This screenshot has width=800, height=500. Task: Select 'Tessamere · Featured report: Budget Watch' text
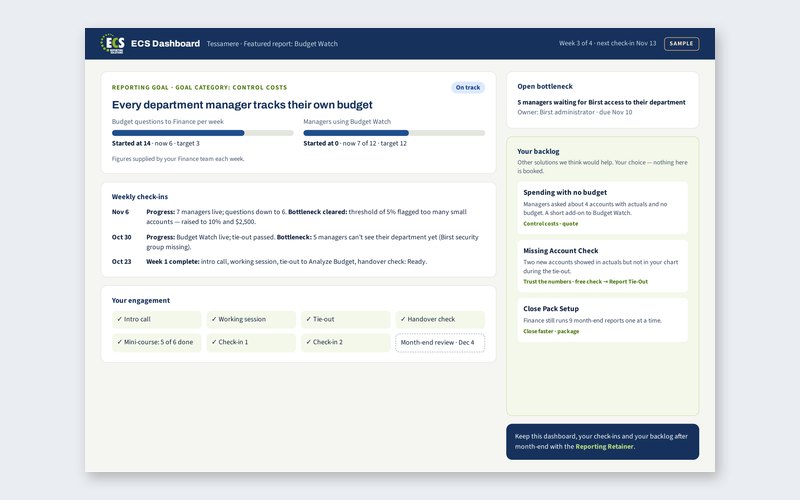tap(272, 44)
